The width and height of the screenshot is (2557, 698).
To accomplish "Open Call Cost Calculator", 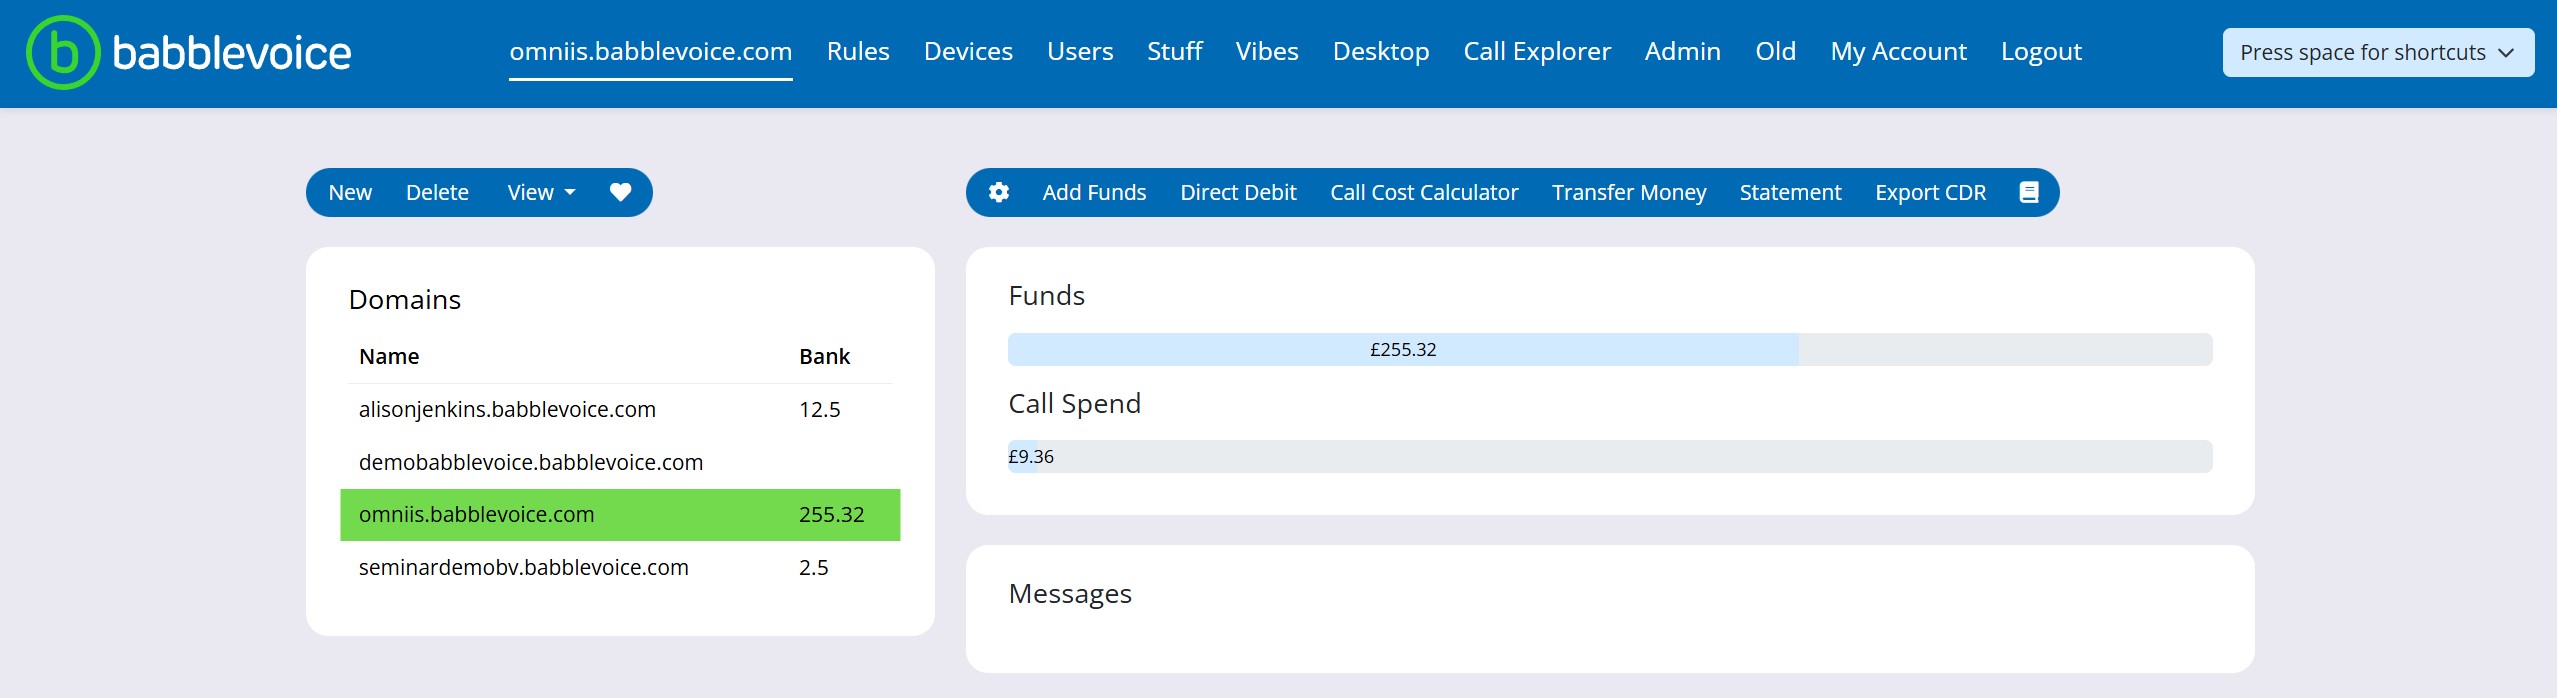I will click(x=1423, y=192).
